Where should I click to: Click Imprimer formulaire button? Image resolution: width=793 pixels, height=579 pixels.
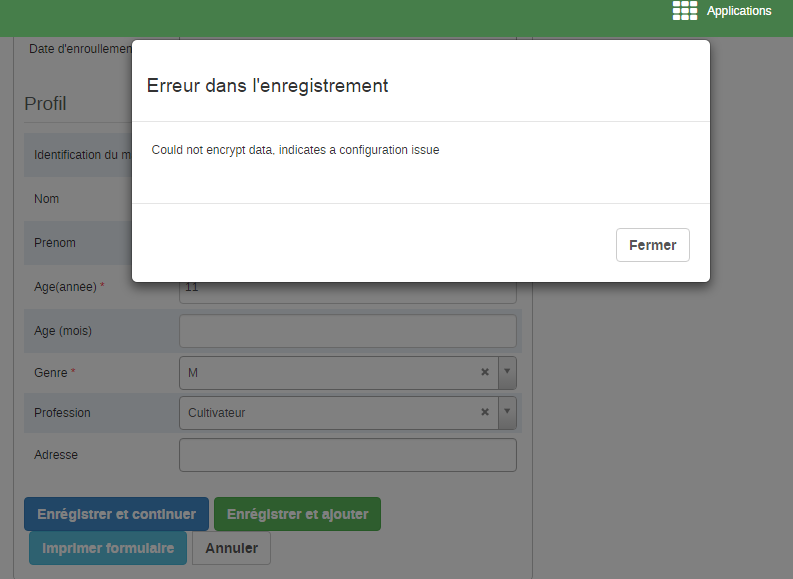(108, 548)
